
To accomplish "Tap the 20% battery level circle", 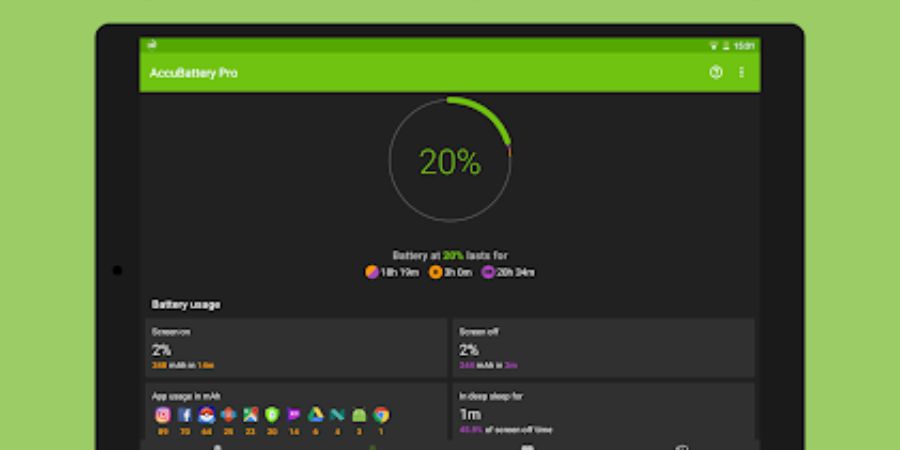I will click(x=450, y=160).
